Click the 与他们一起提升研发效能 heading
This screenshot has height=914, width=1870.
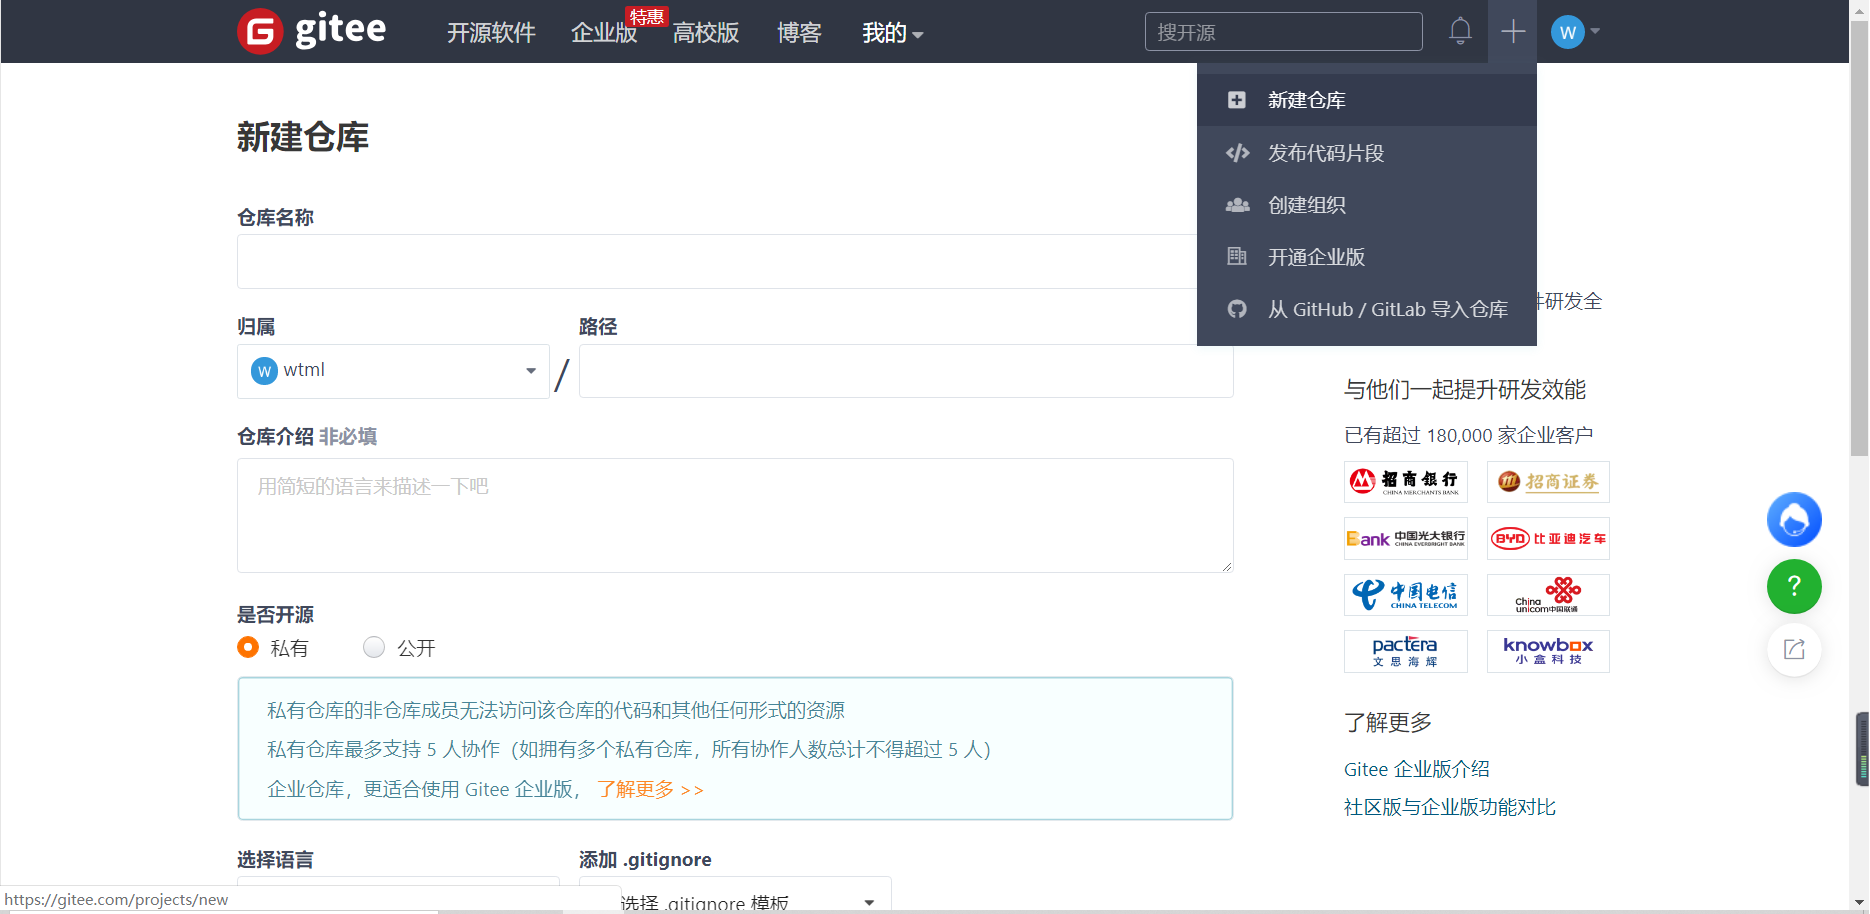tap(1465, 390)
